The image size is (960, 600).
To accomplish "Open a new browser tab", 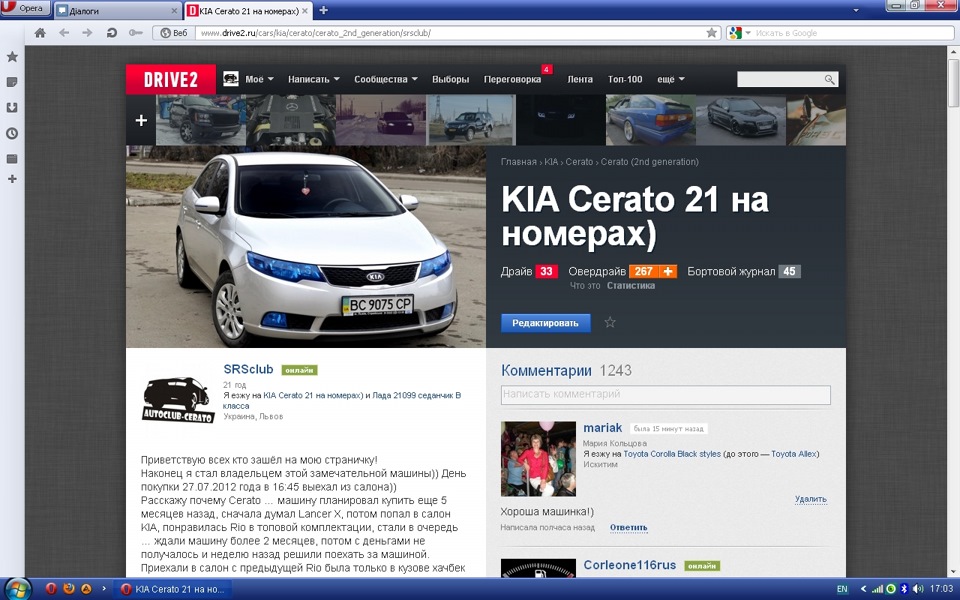I will pyautogui.click(x=323, y=10).
